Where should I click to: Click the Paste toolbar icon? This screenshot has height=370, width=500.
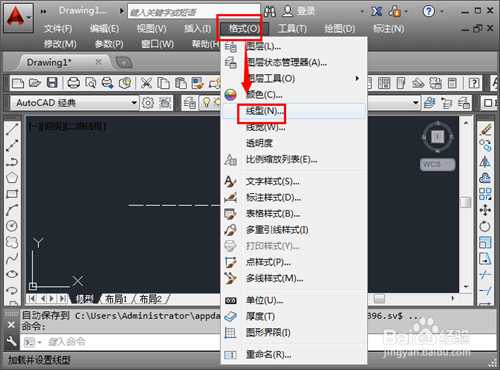click(x=180, y=83)
